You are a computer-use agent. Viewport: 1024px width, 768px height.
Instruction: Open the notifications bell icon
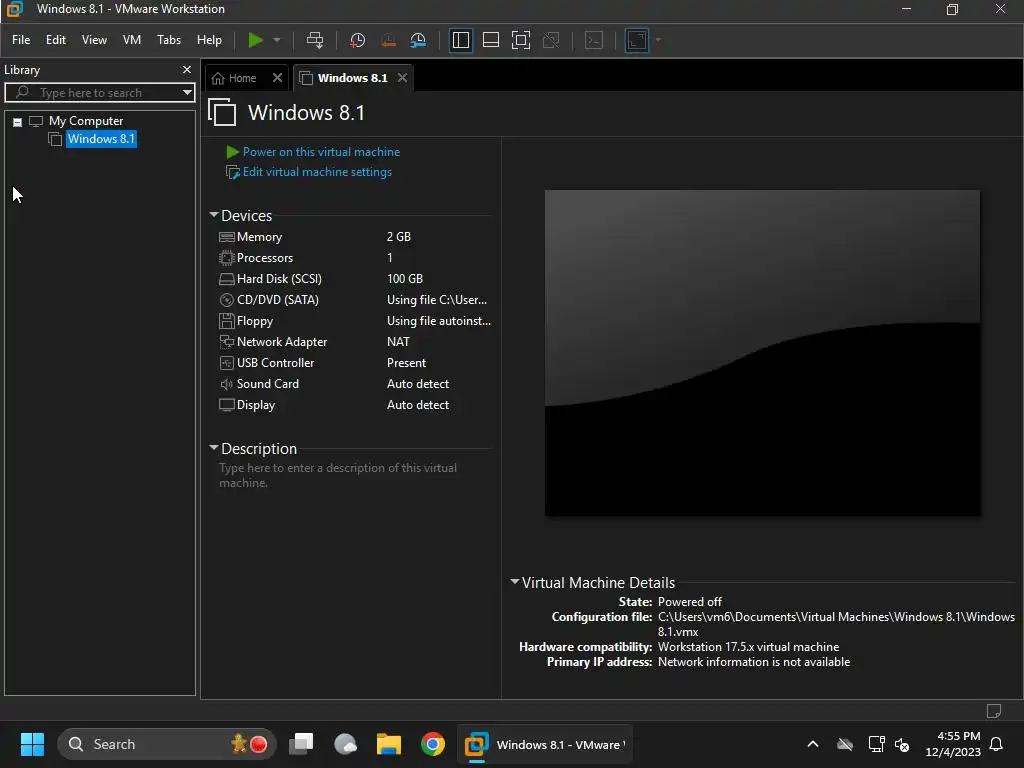point(996,744)
